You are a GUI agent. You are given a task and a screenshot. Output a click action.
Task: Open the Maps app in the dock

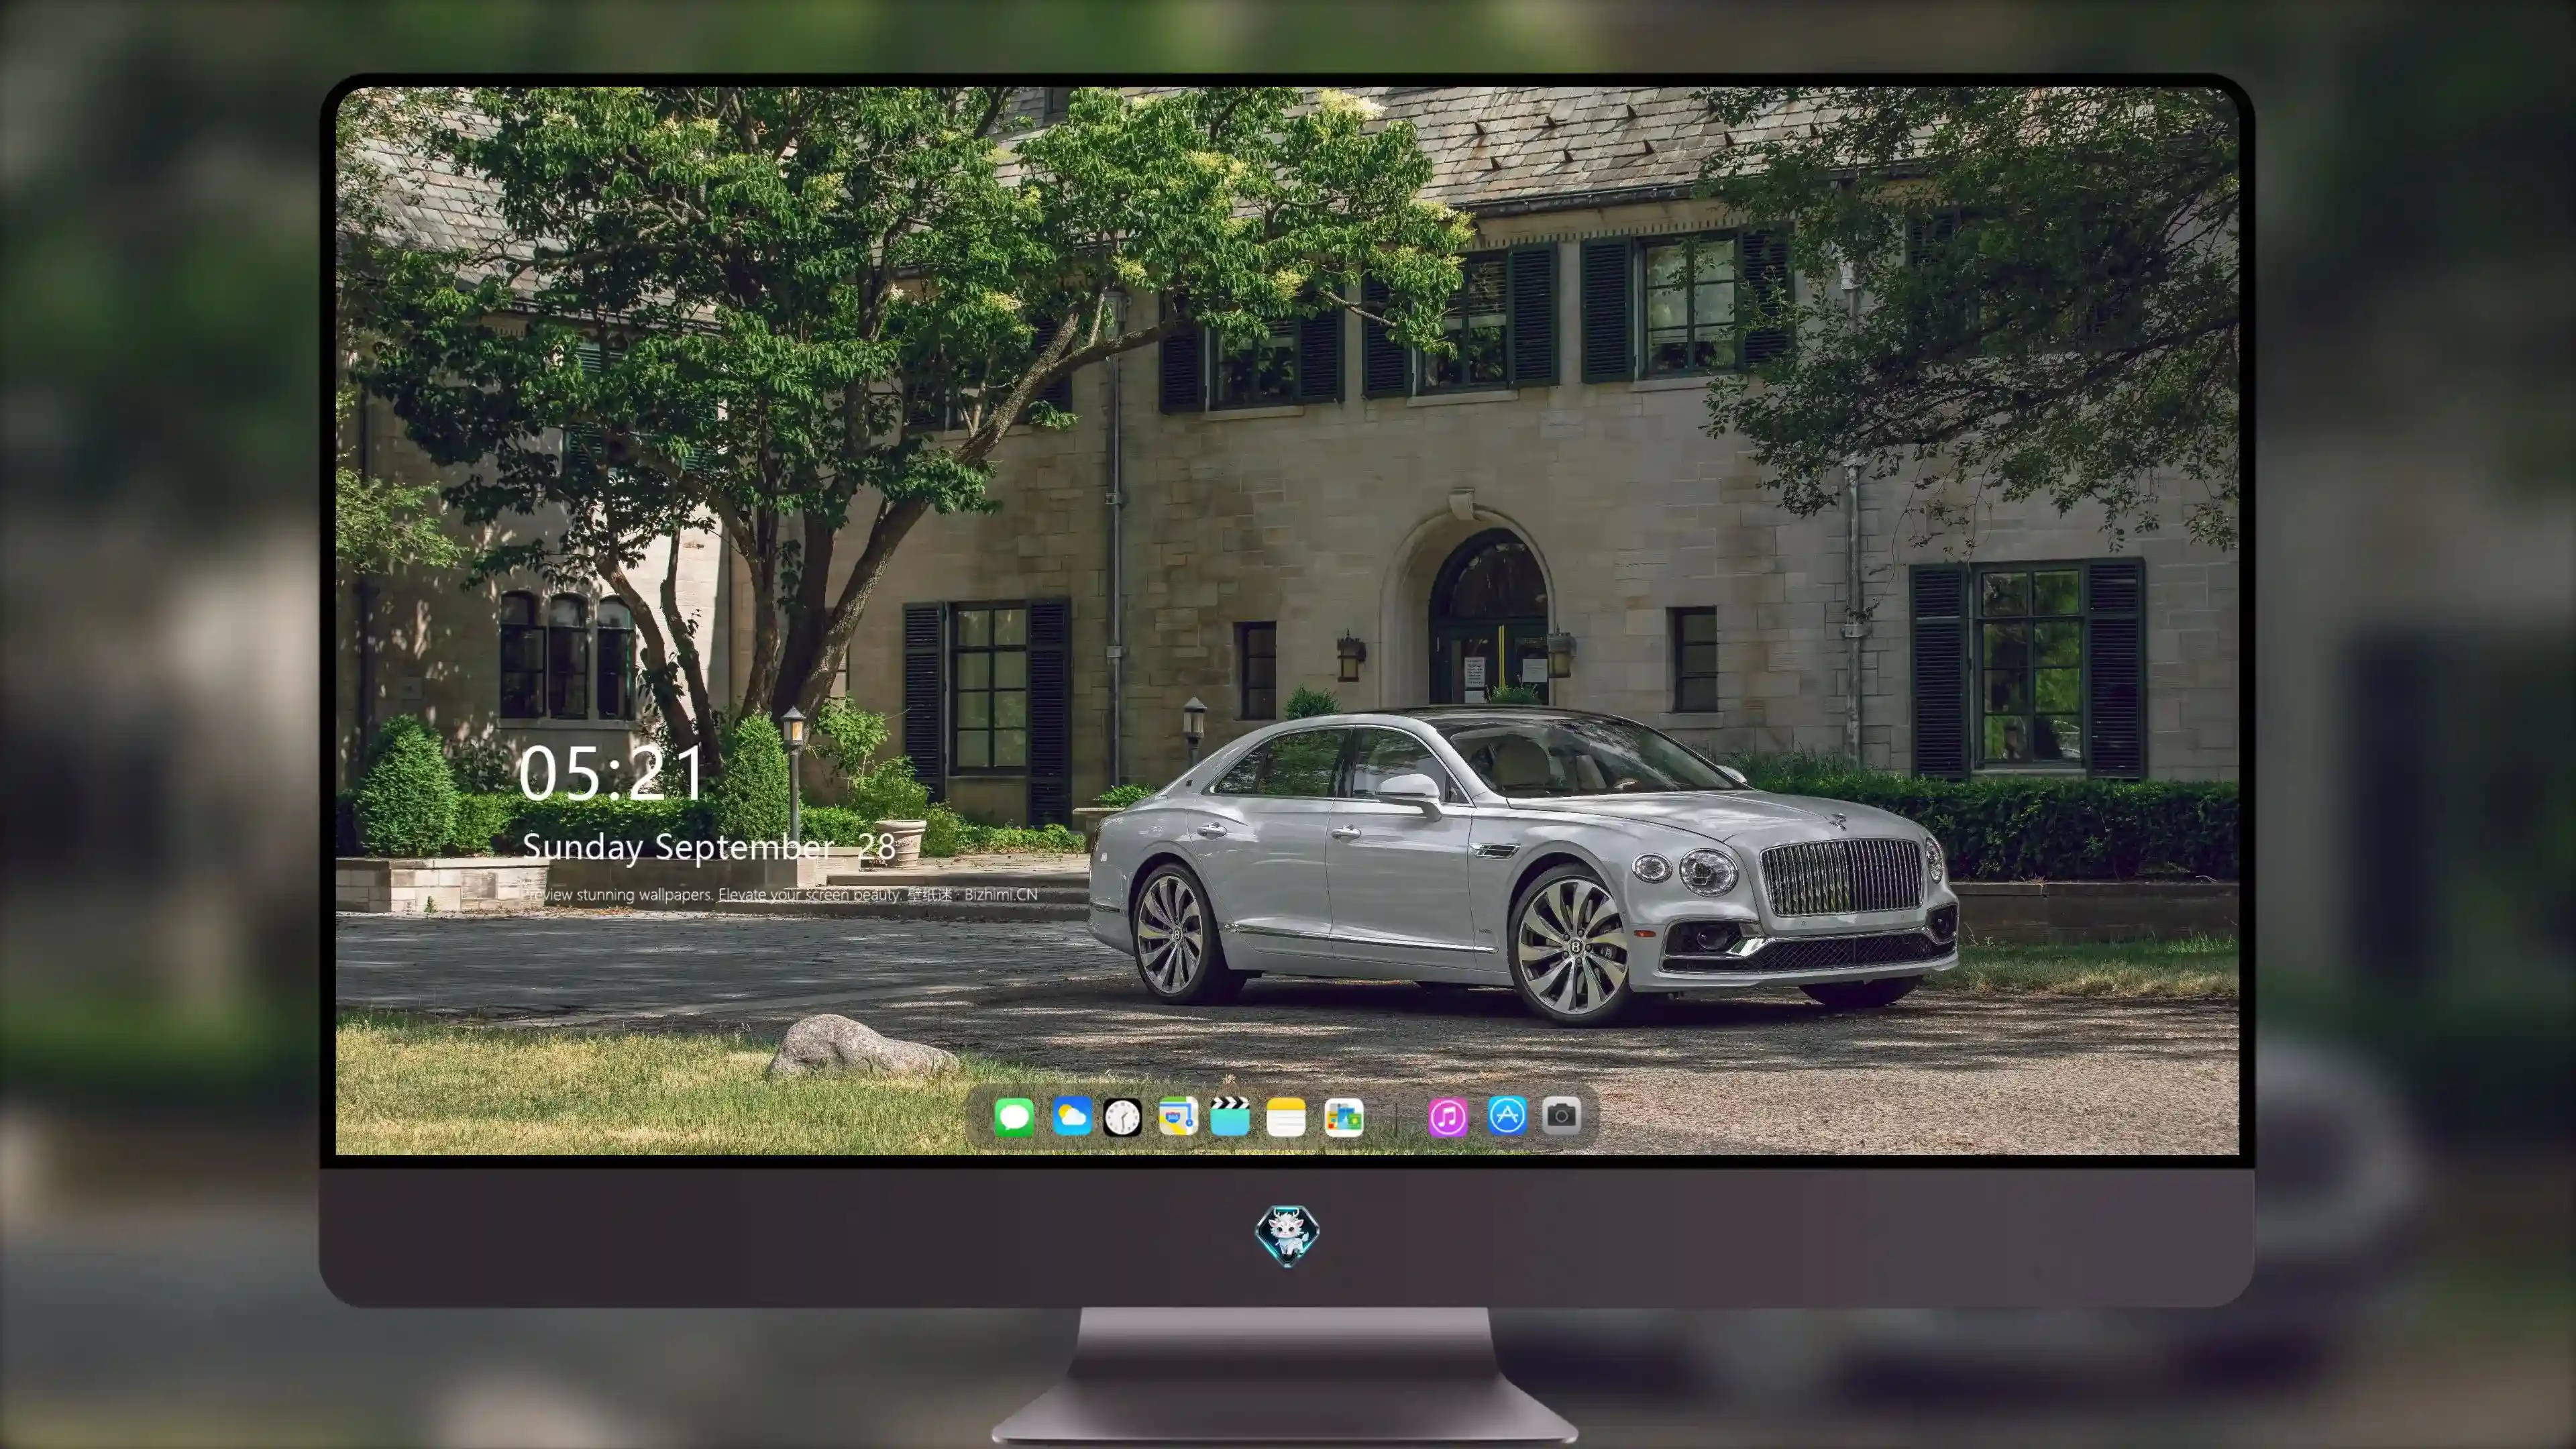point(1178,1116)
